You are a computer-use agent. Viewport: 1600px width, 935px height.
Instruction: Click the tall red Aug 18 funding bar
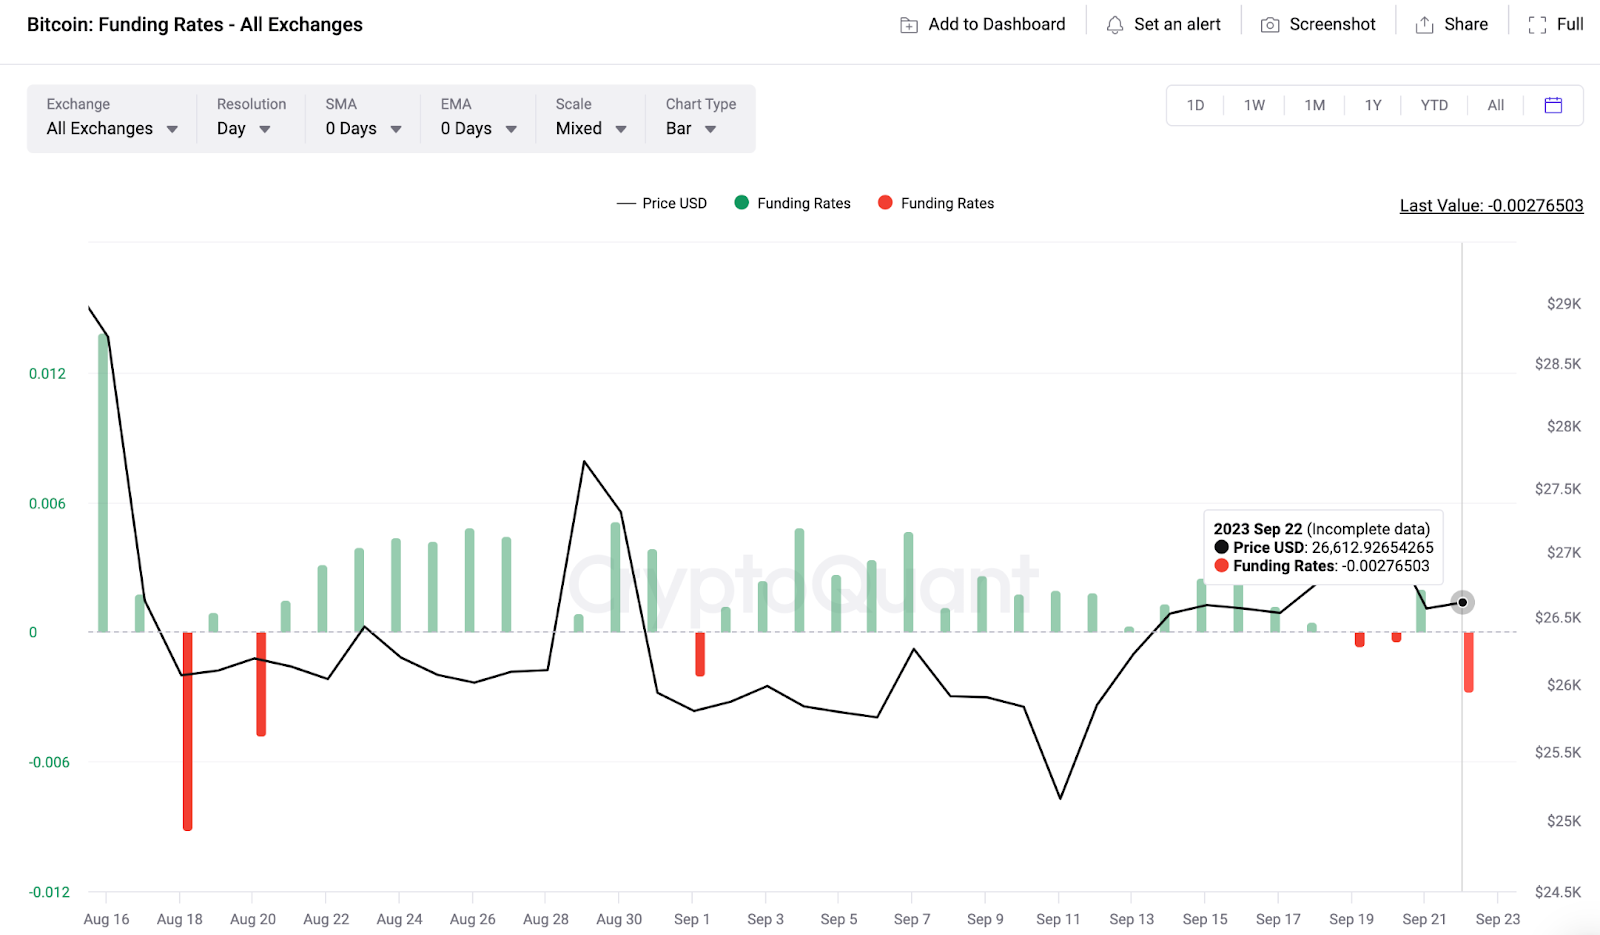pos(188,730)
